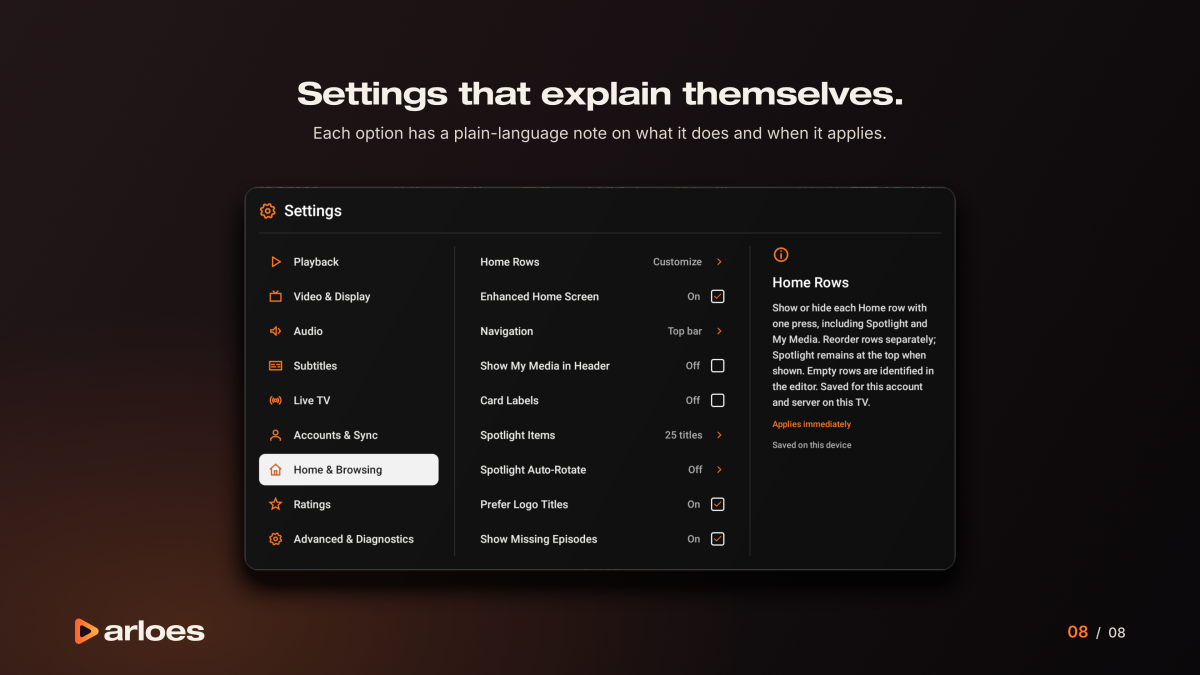Uncheck the Show Missing Episodes checkbox
This screenshot has width=1200, height=675.
click(717, 539)
